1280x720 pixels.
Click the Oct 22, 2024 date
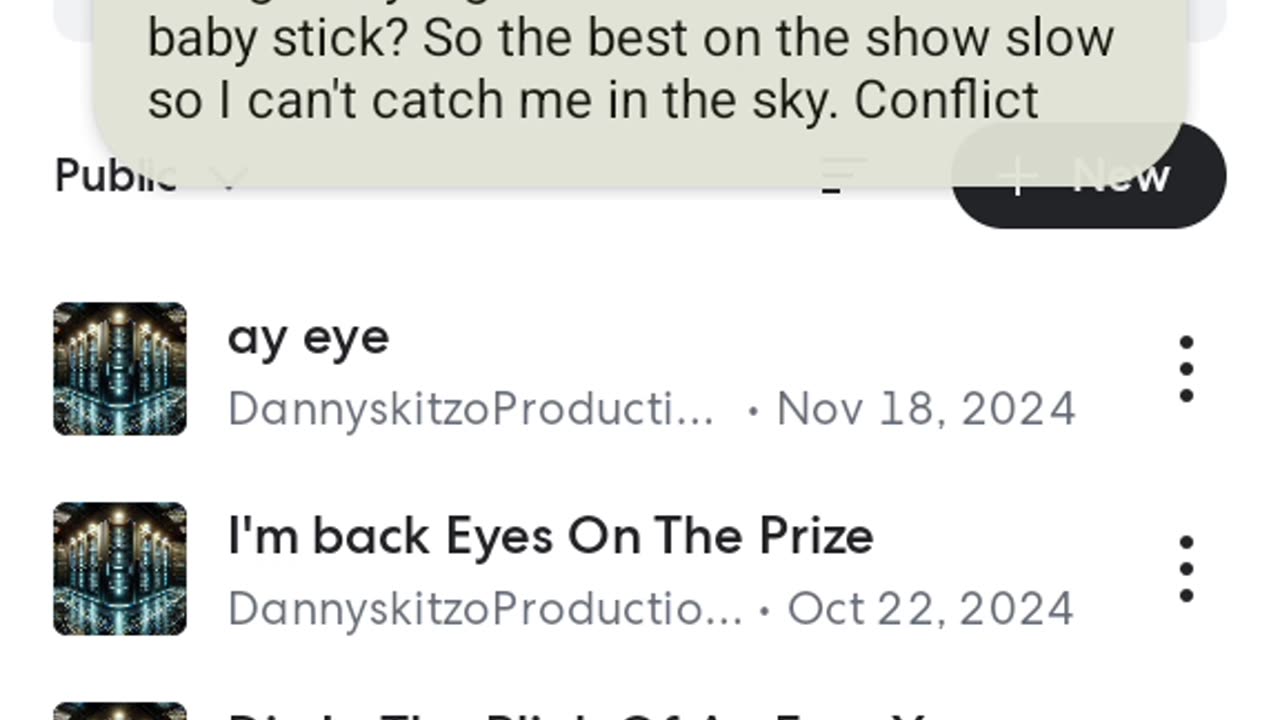[930, 609]
